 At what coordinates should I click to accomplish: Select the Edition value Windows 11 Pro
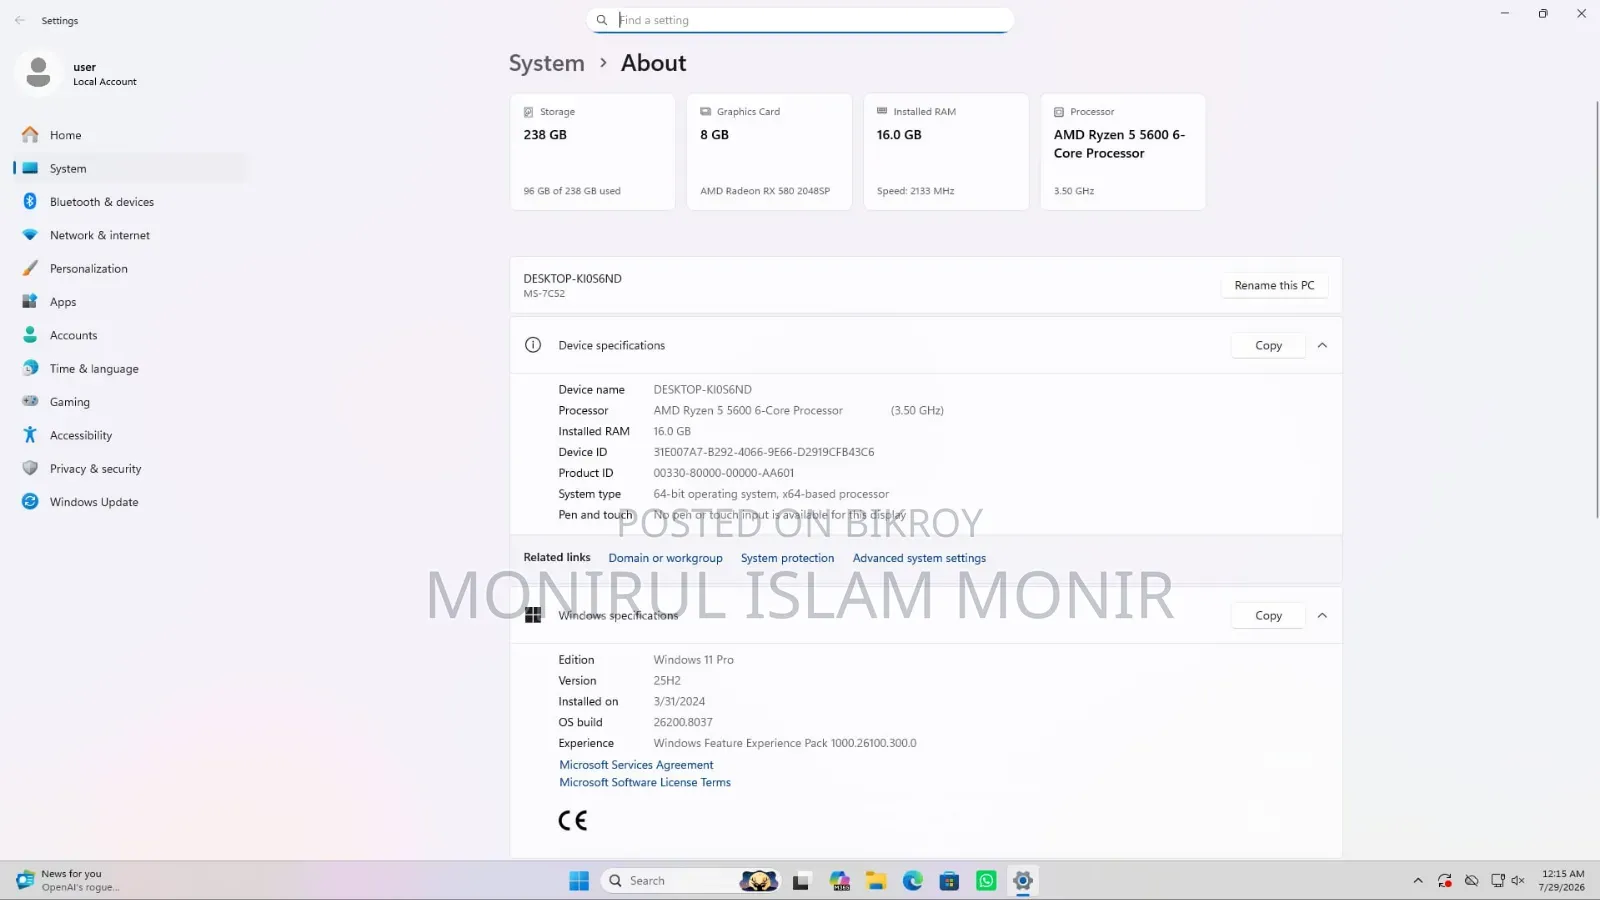click(x=693, y=660)
